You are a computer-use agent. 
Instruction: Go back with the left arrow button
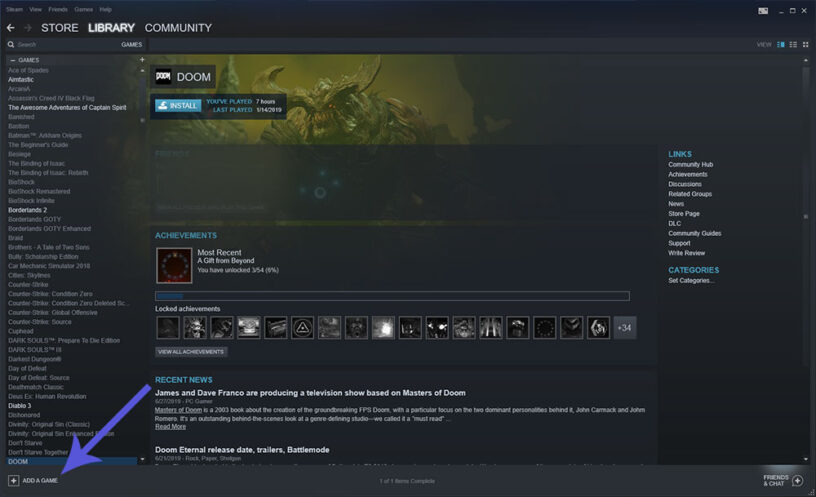point(11,28)
